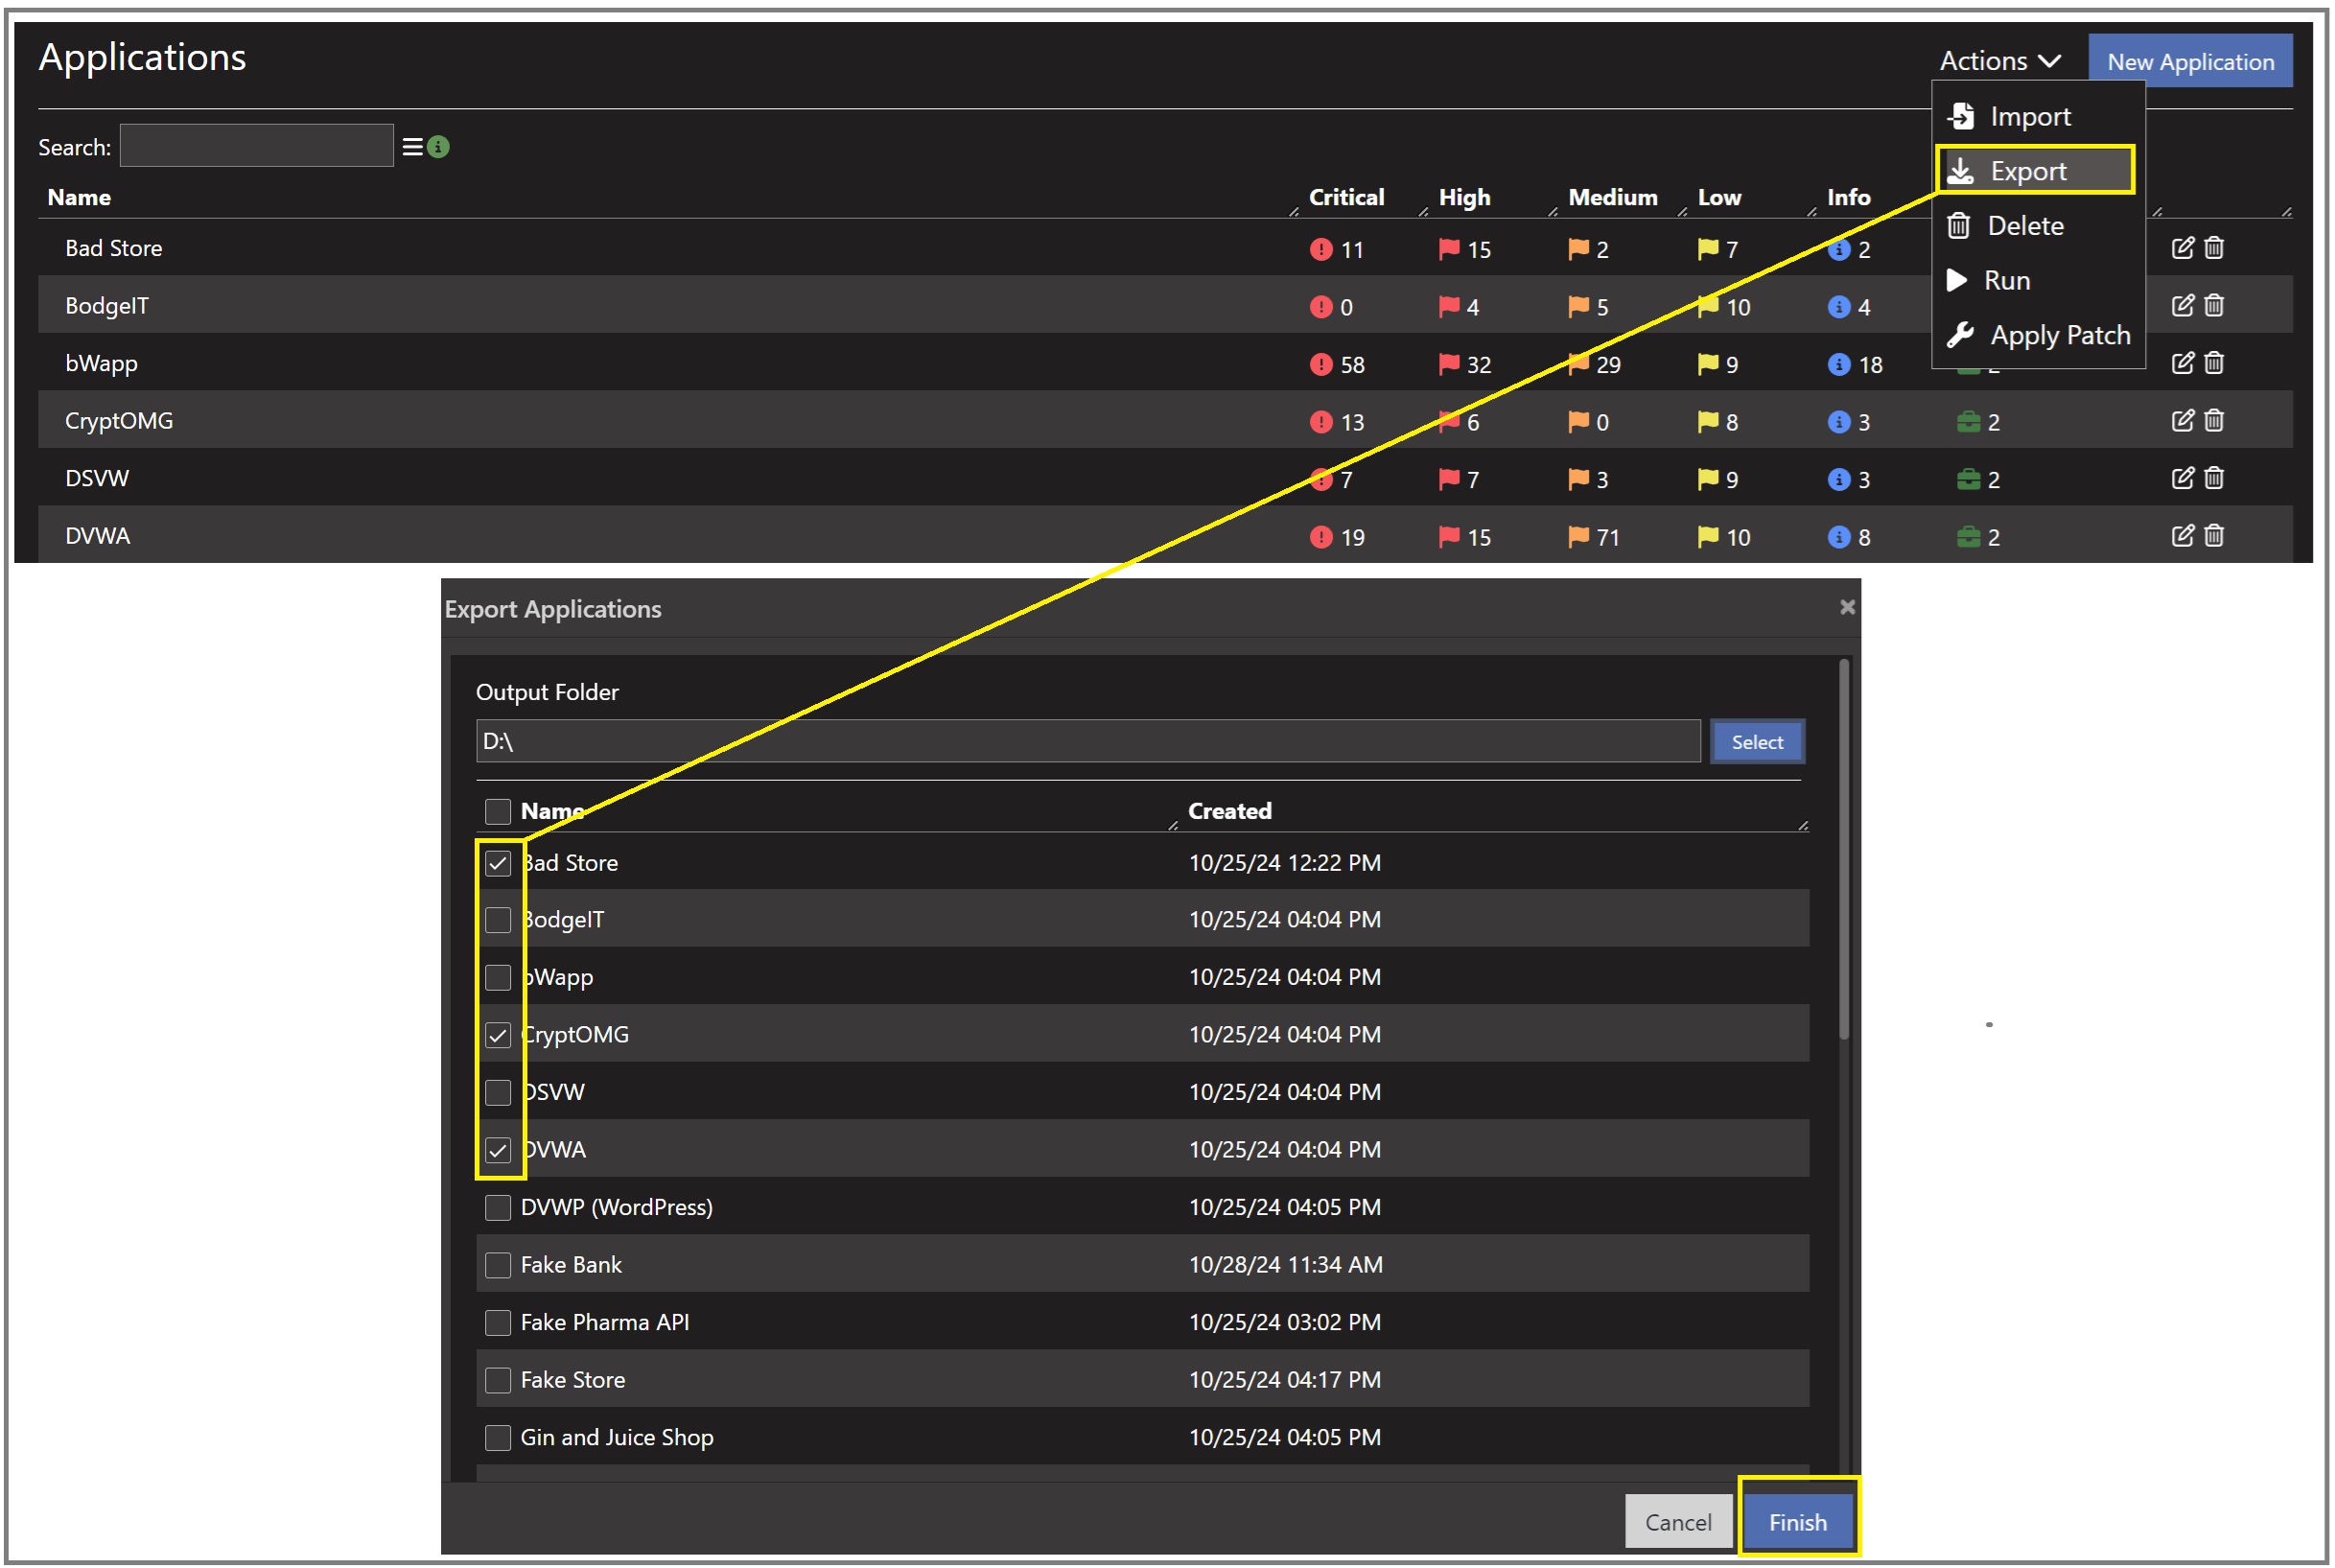Click the export dialog vertical scrollbar
Screen dimensions: 2335x1568
[x=1843, y=850]
